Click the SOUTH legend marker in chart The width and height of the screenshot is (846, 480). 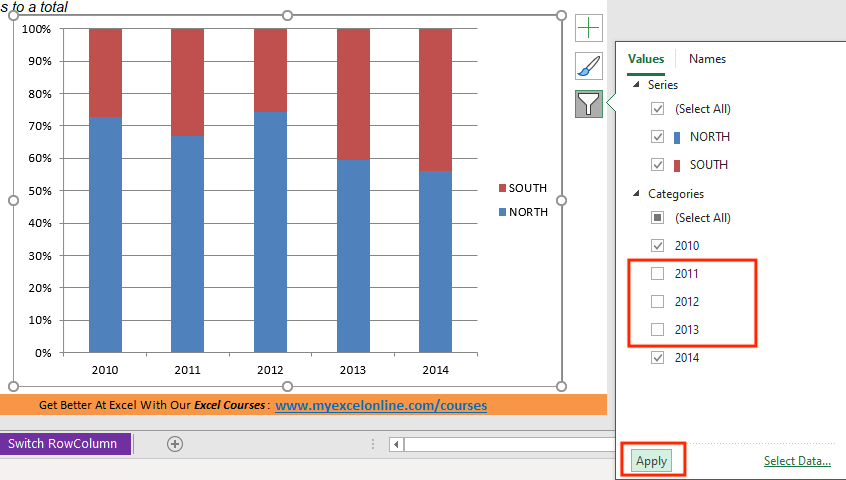pos(502,188)
